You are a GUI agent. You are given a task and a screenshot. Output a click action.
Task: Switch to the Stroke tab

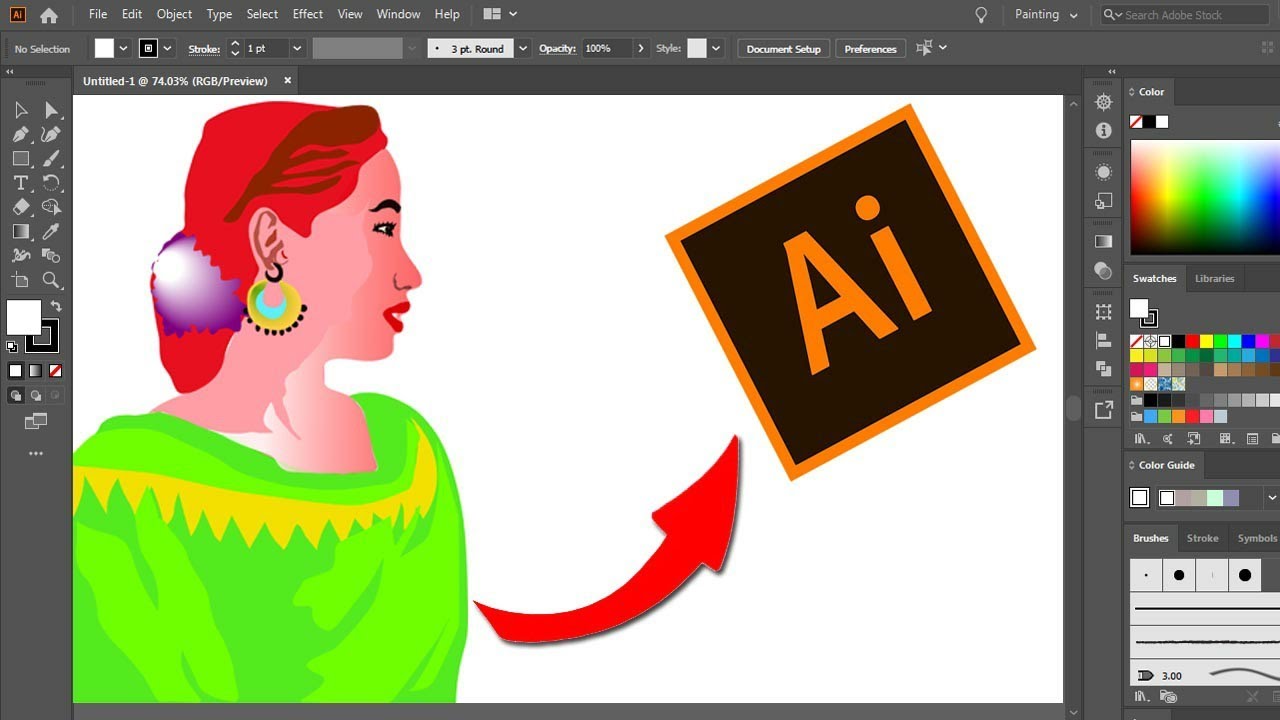[1202, 538]
